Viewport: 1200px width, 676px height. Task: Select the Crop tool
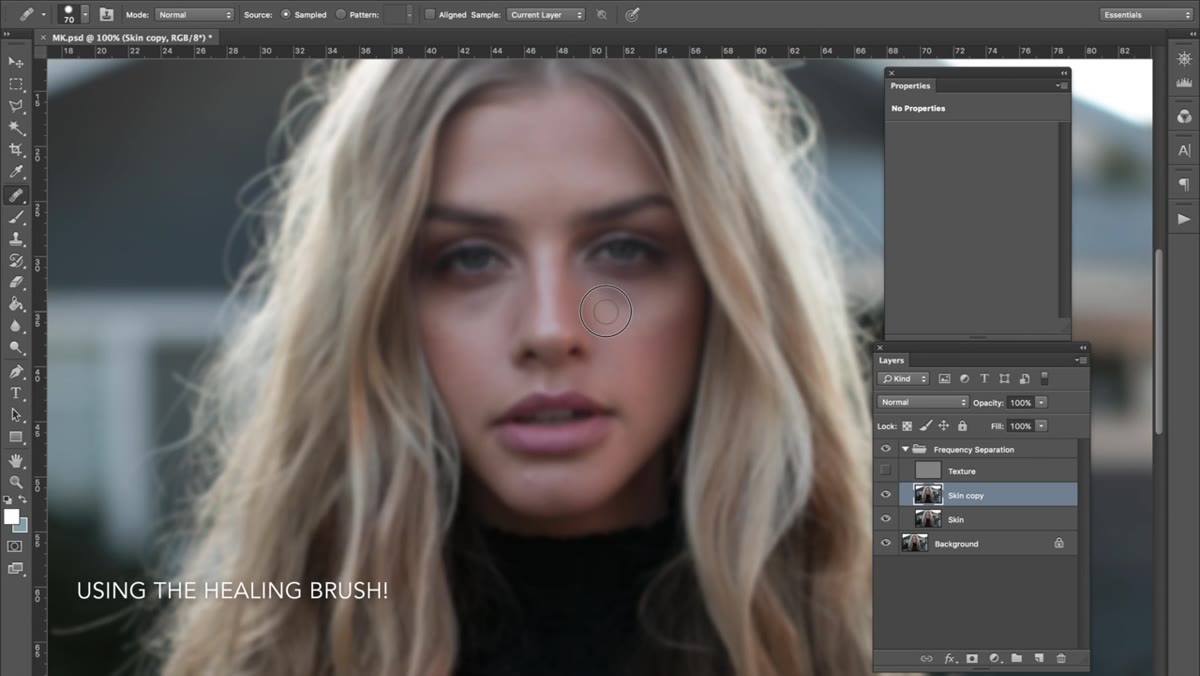16,150
